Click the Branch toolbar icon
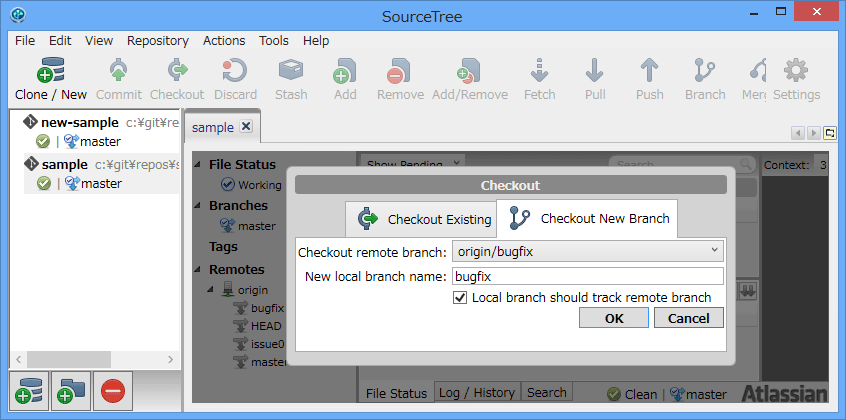Viewport: 846px width, 420px height. [x=705, y=70]
